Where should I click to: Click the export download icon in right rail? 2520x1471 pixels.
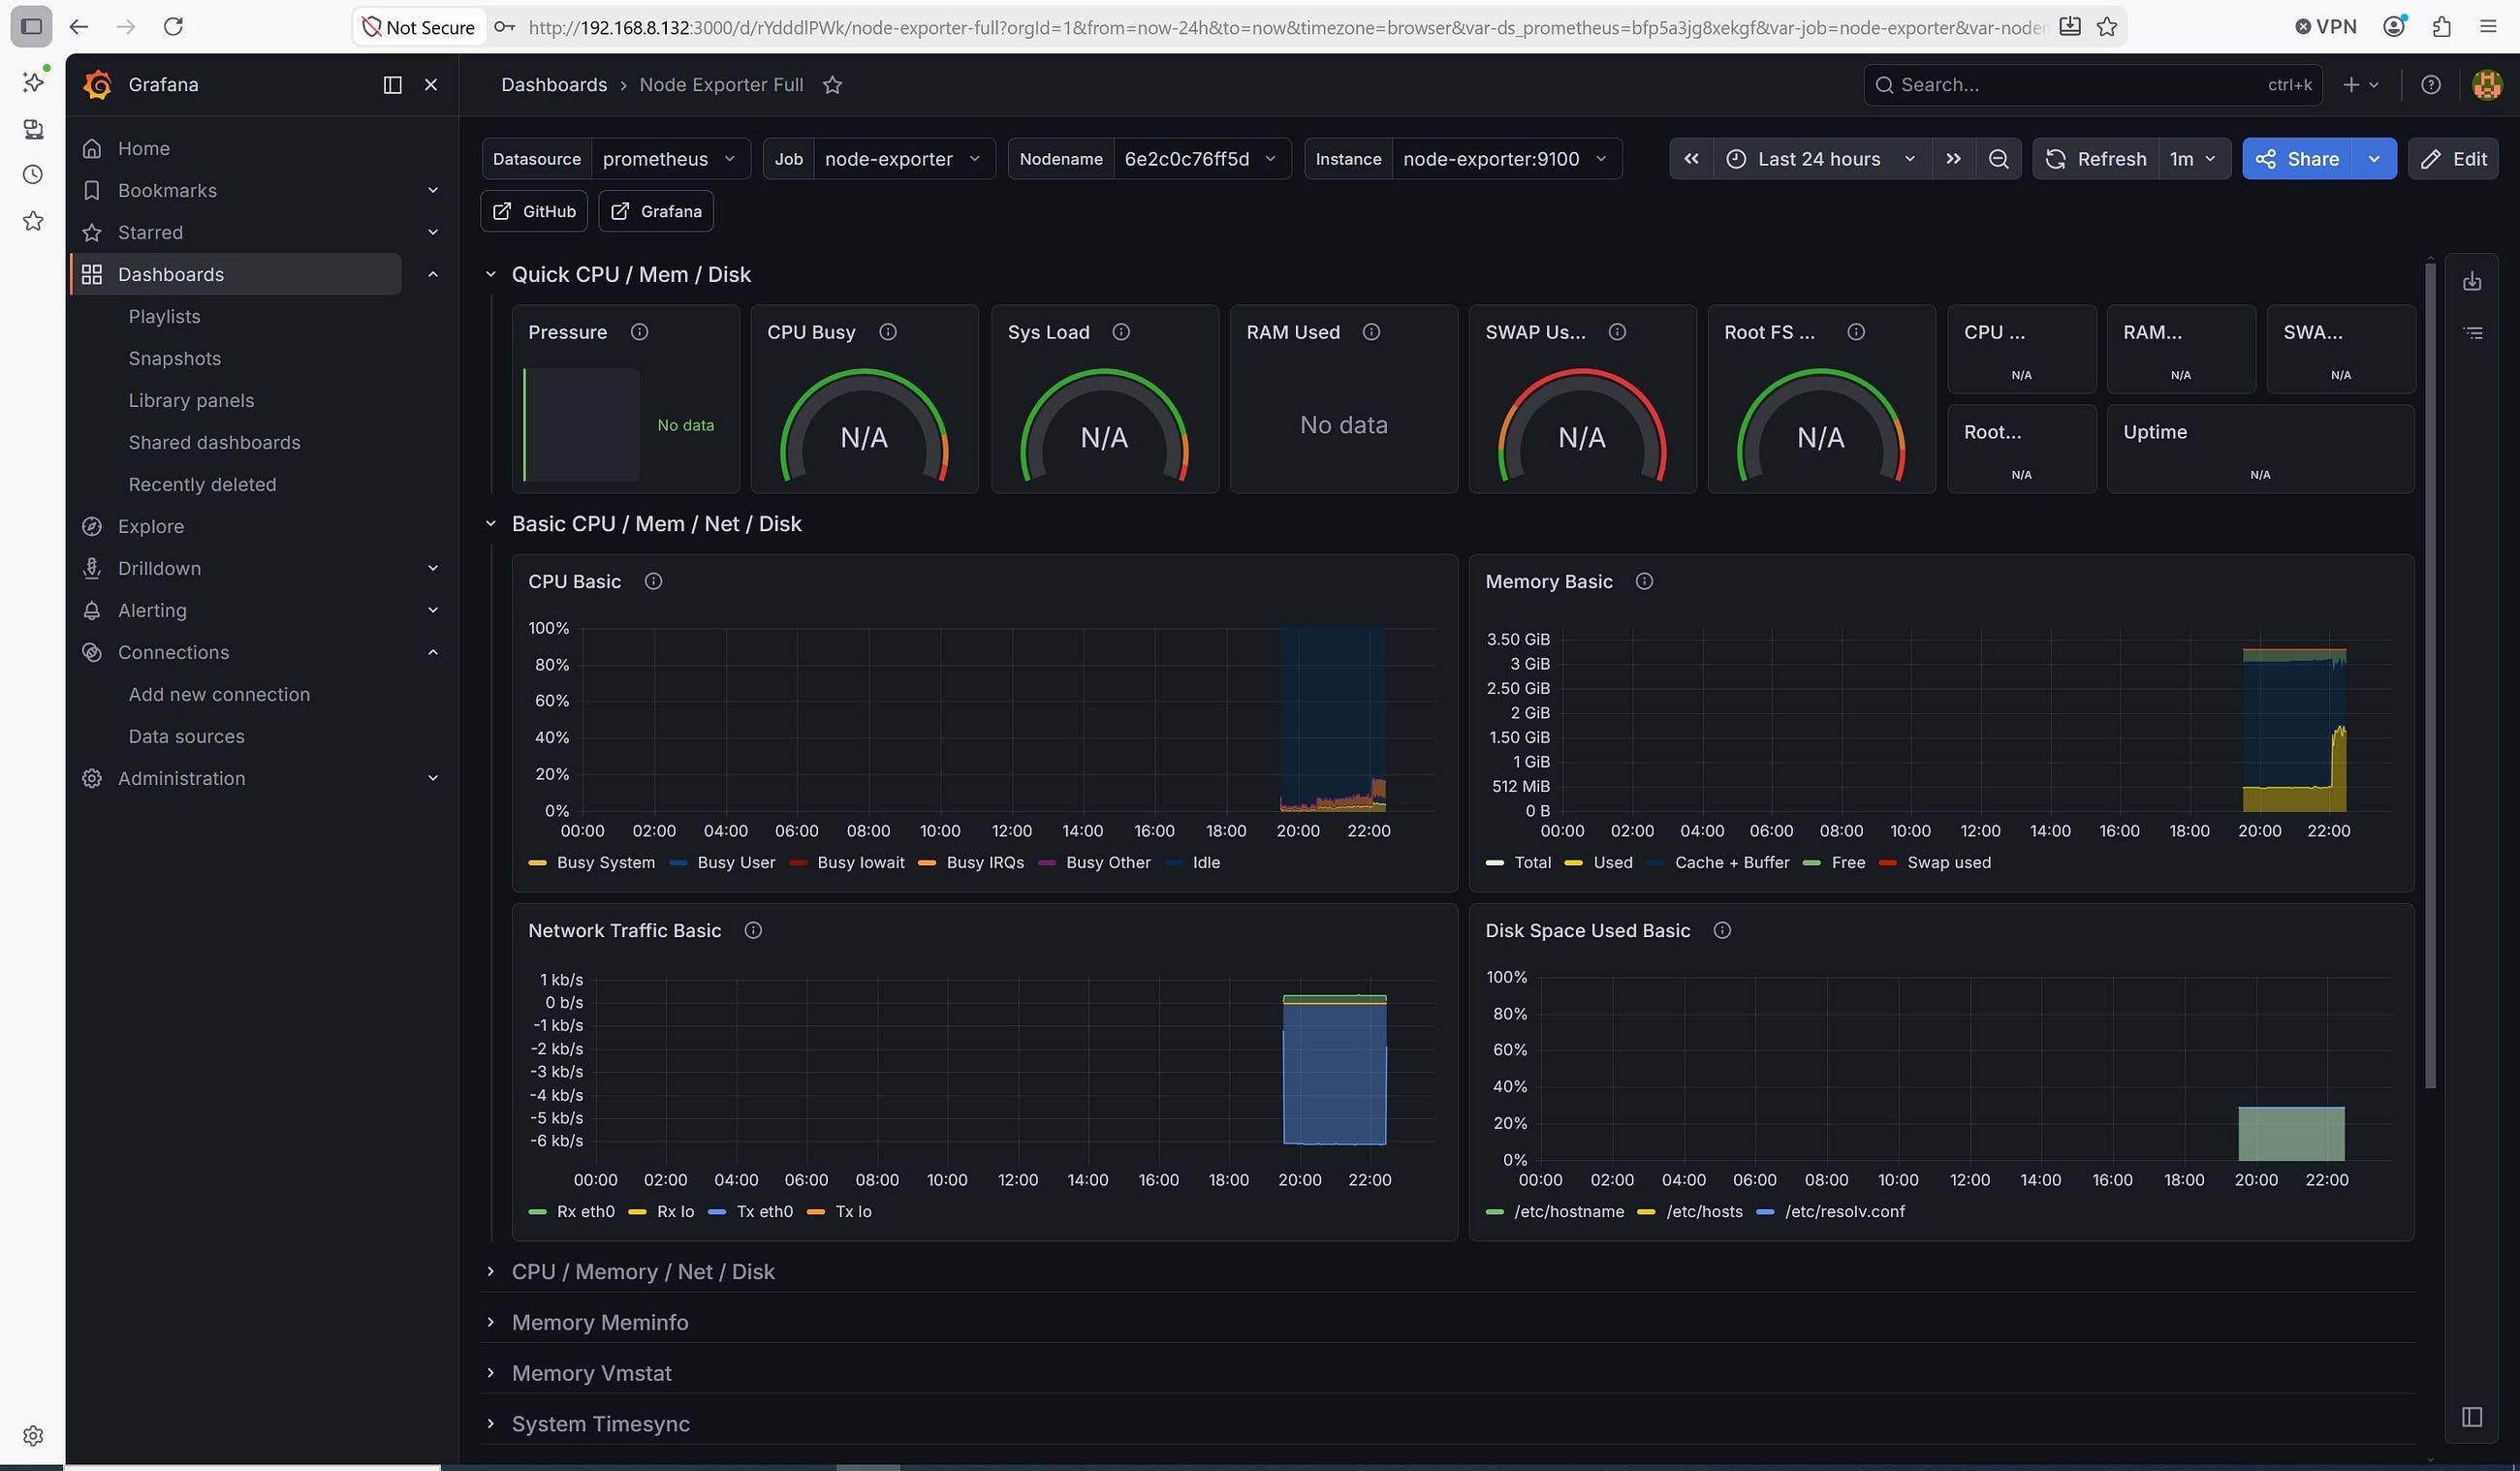(2472, 282)
